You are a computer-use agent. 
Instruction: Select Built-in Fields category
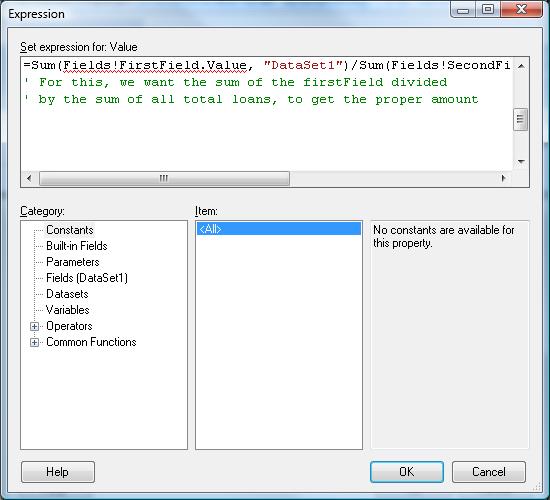[76, 246]
